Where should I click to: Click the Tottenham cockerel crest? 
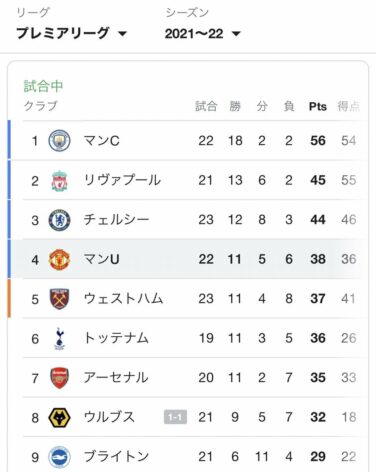[59, 338]
